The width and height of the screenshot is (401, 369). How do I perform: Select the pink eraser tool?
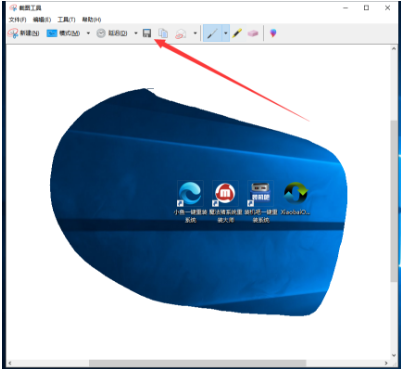tap(253, 33)
